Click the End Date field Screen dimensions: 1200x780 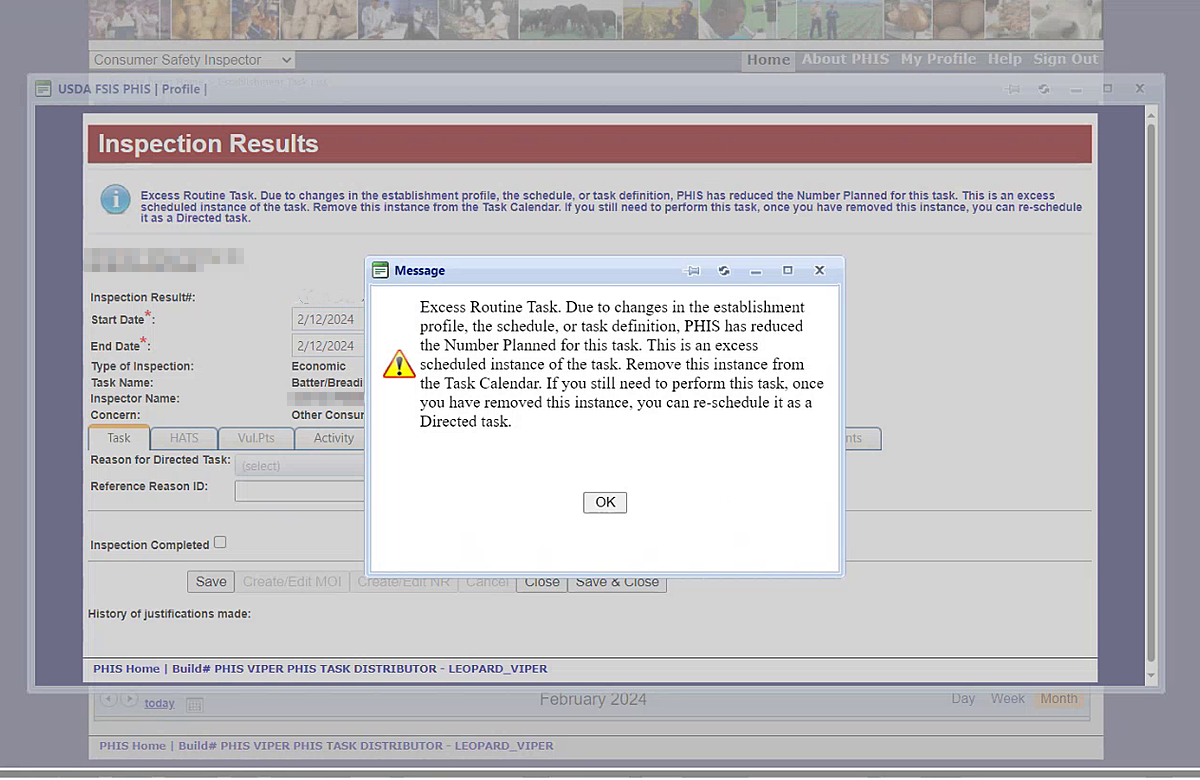(x=329, y=346)
